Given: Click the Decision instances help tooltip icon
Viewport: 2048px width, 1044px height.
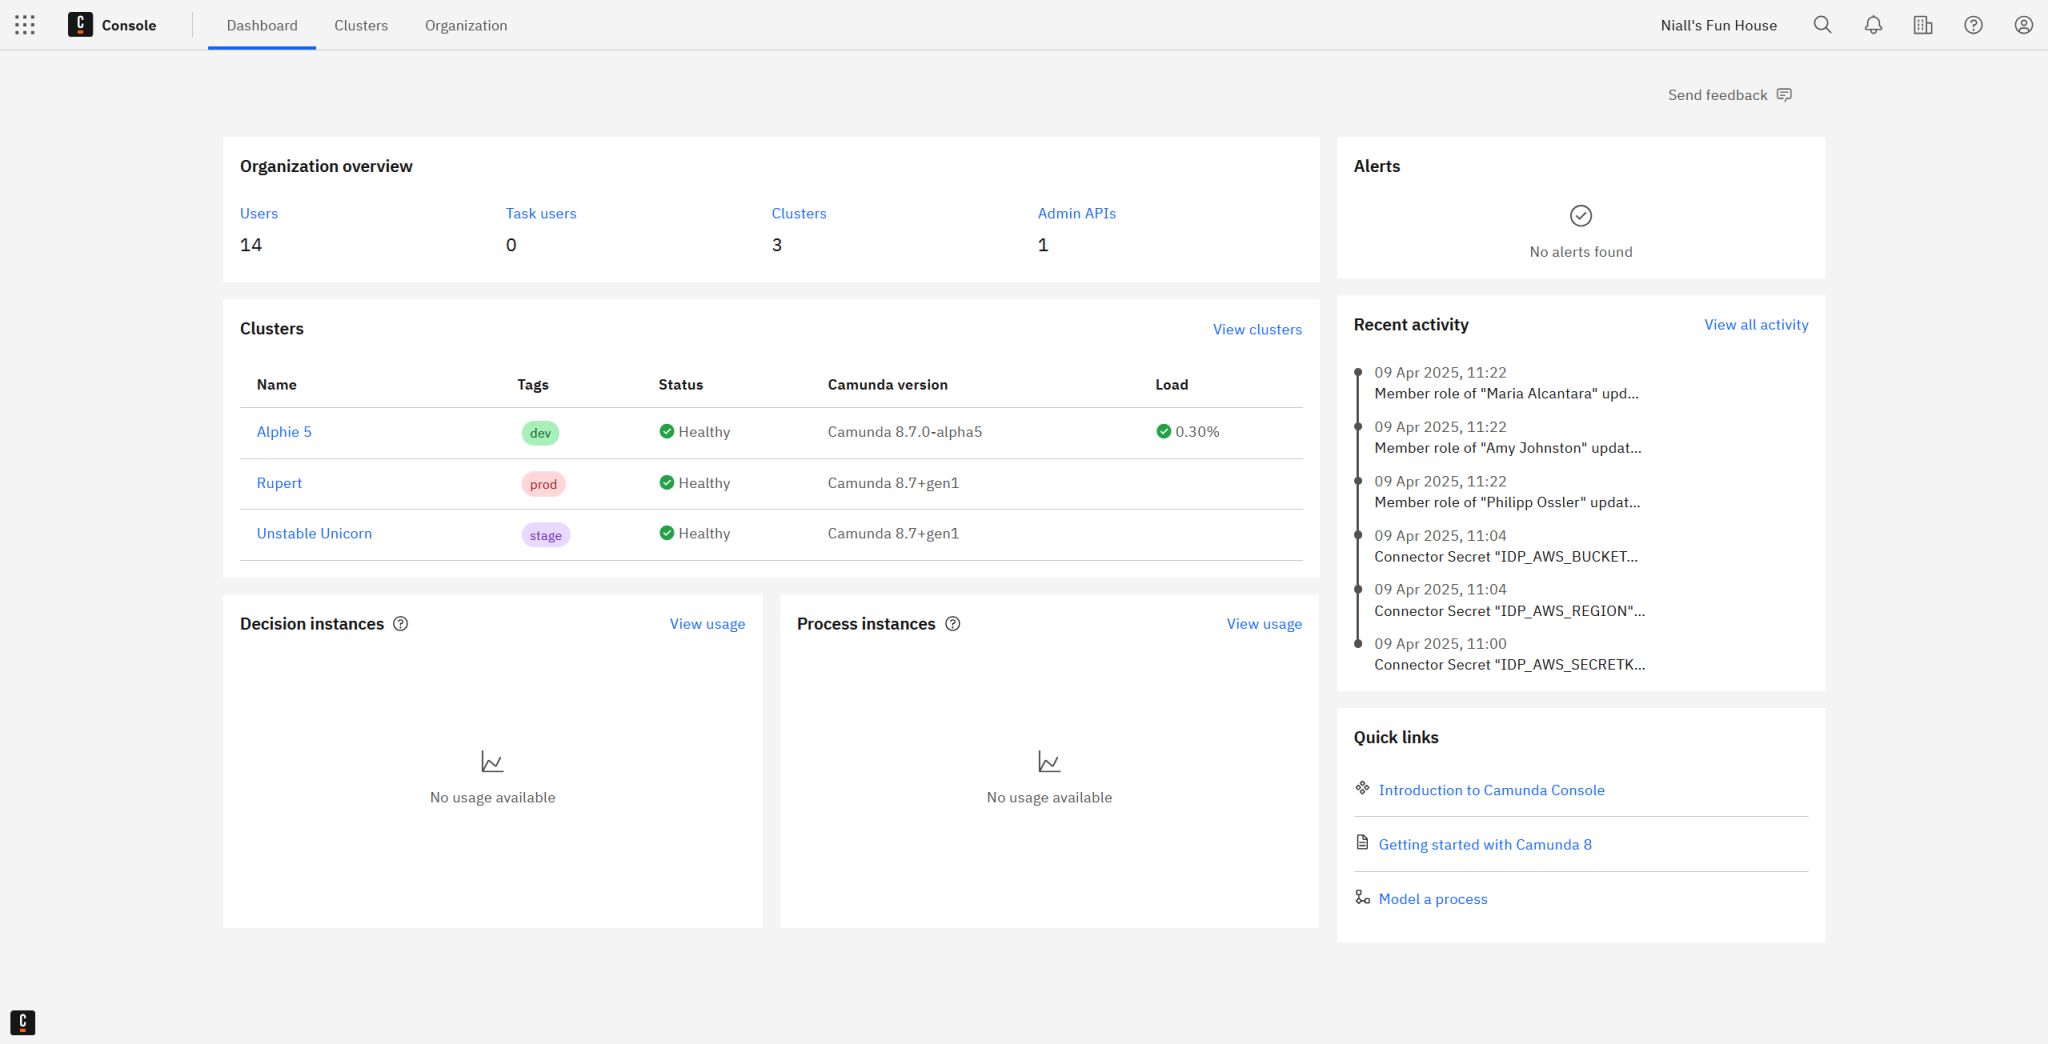Looking at the screenshot, I should tap(400, 623).
